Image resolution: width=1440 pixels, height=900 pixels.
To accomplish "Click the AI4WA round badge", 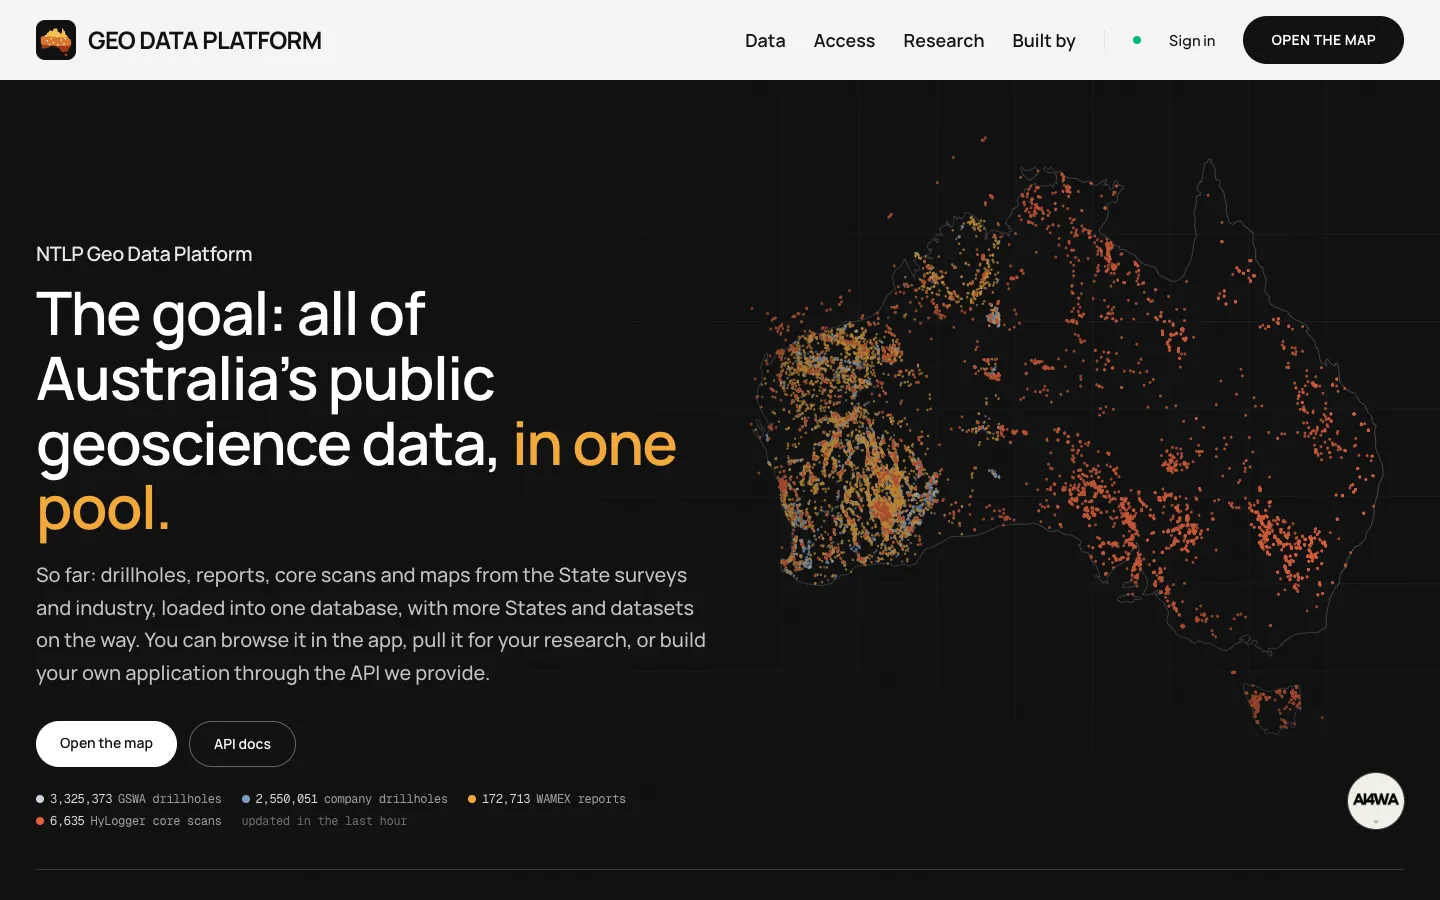I will 1376,801.
